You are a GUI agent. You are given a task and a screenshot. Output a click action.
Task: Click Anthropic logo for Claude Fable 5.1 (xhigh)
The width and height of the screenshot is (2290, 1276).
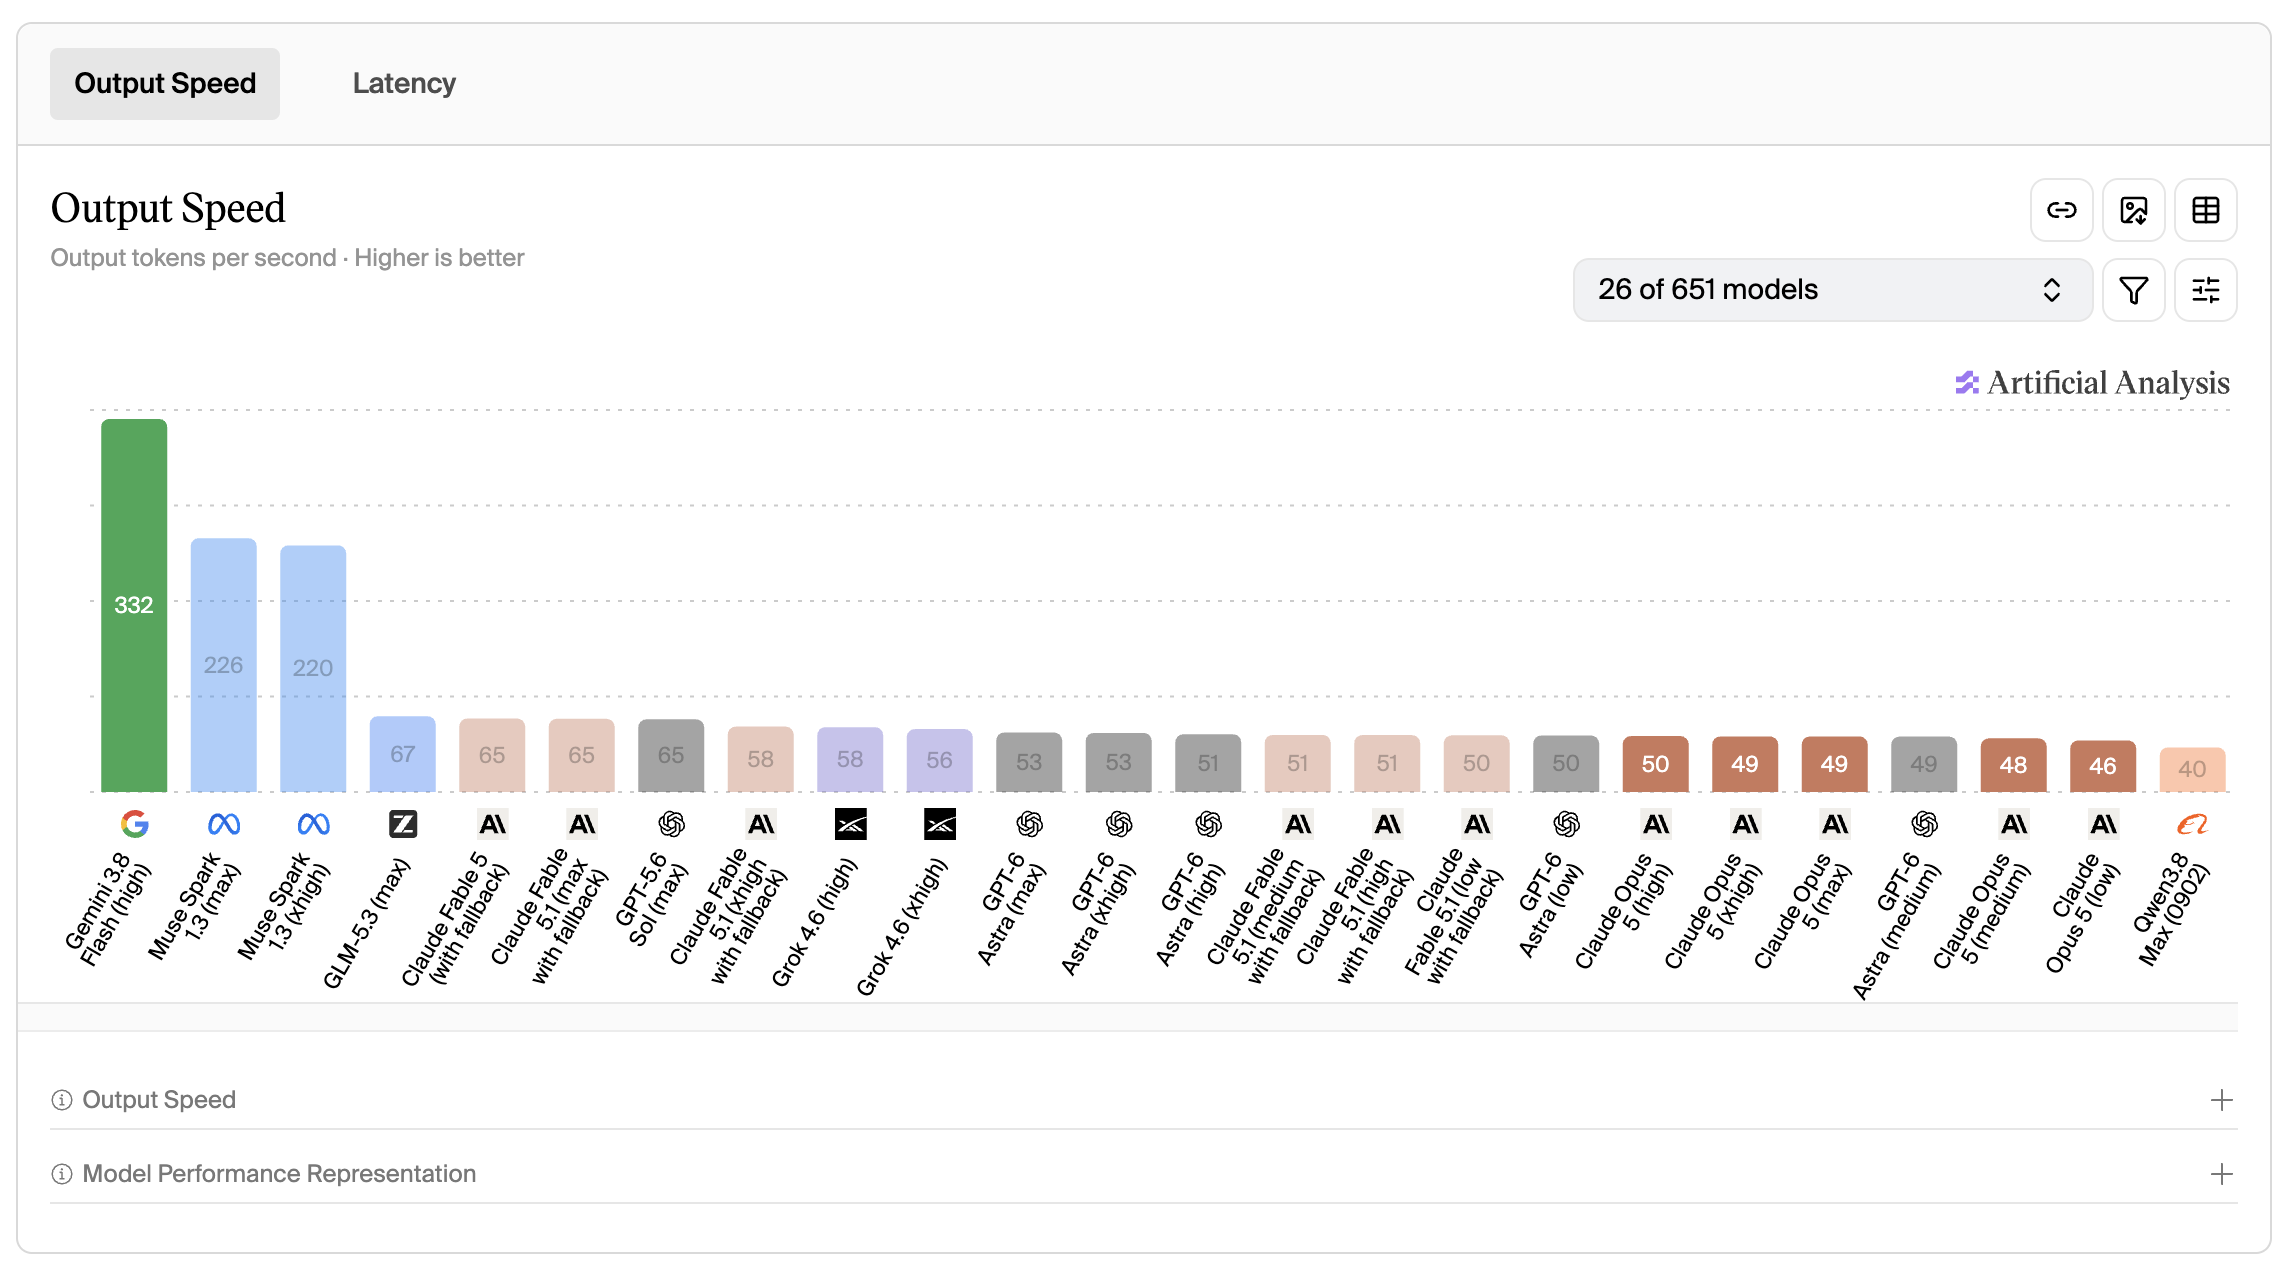pyautogui.click(x=761, y=824)
